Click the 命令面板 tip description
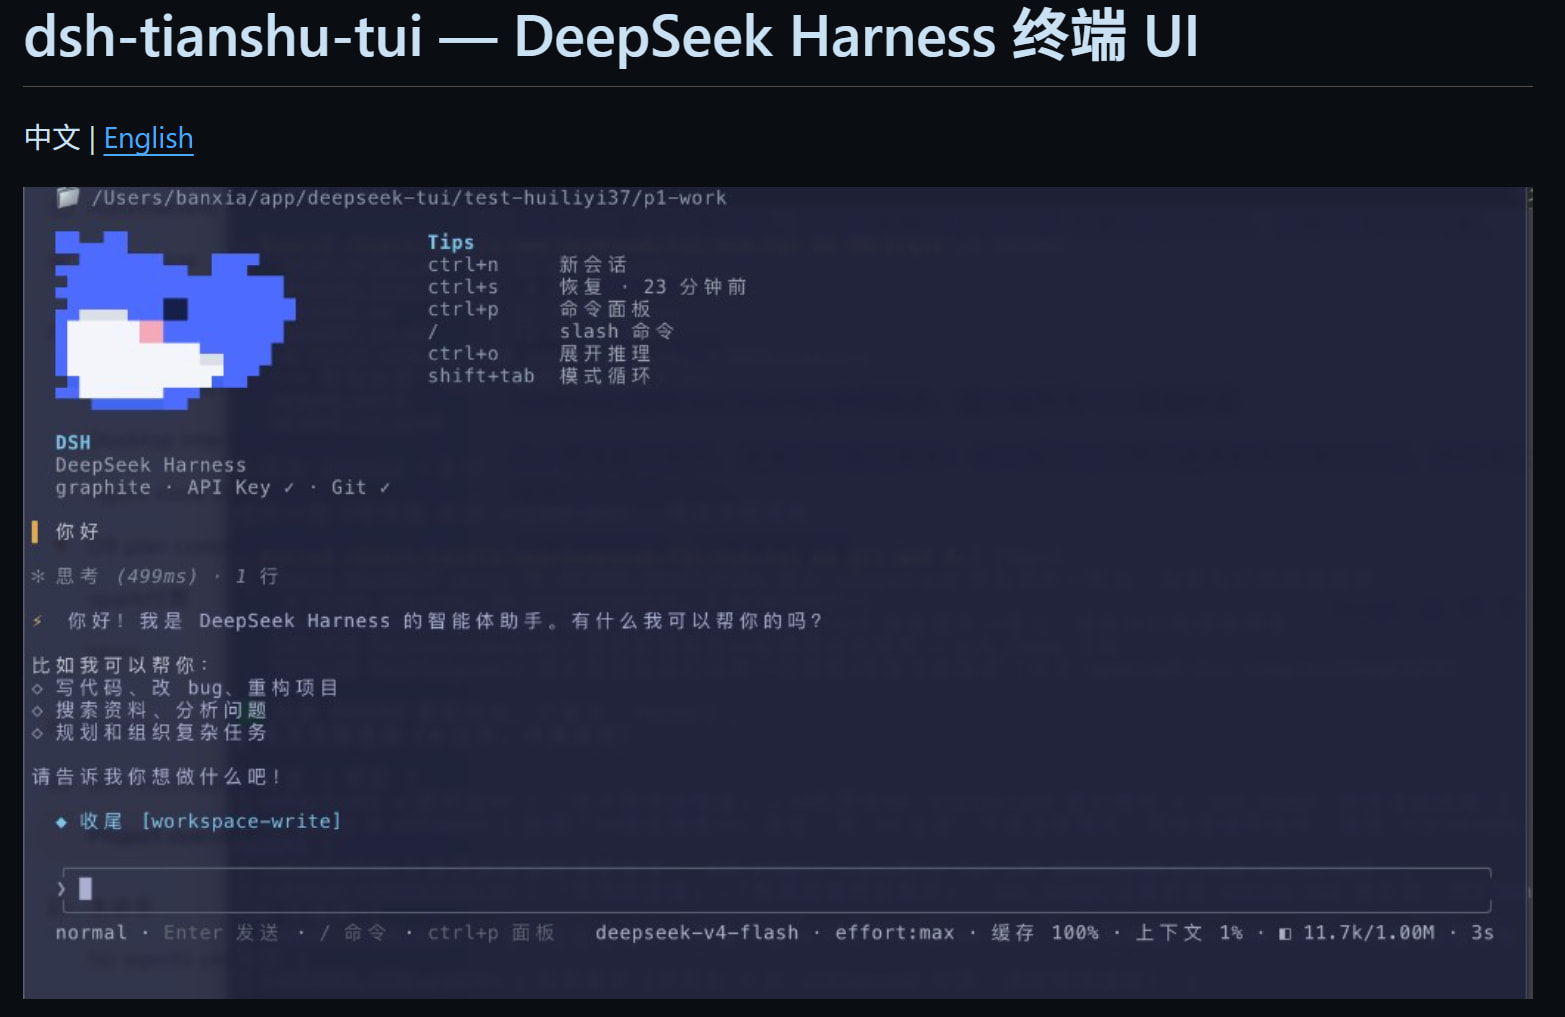The height and width of the screenshot is (1017, 1565). click(x=605, y=308)
